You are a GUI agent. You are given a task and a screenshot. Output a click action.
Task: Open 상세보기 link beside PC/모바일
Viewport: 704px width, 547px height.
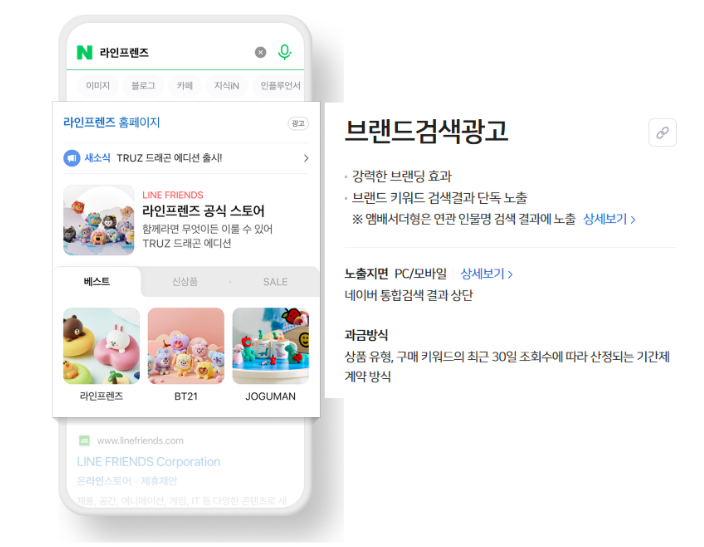487,274
